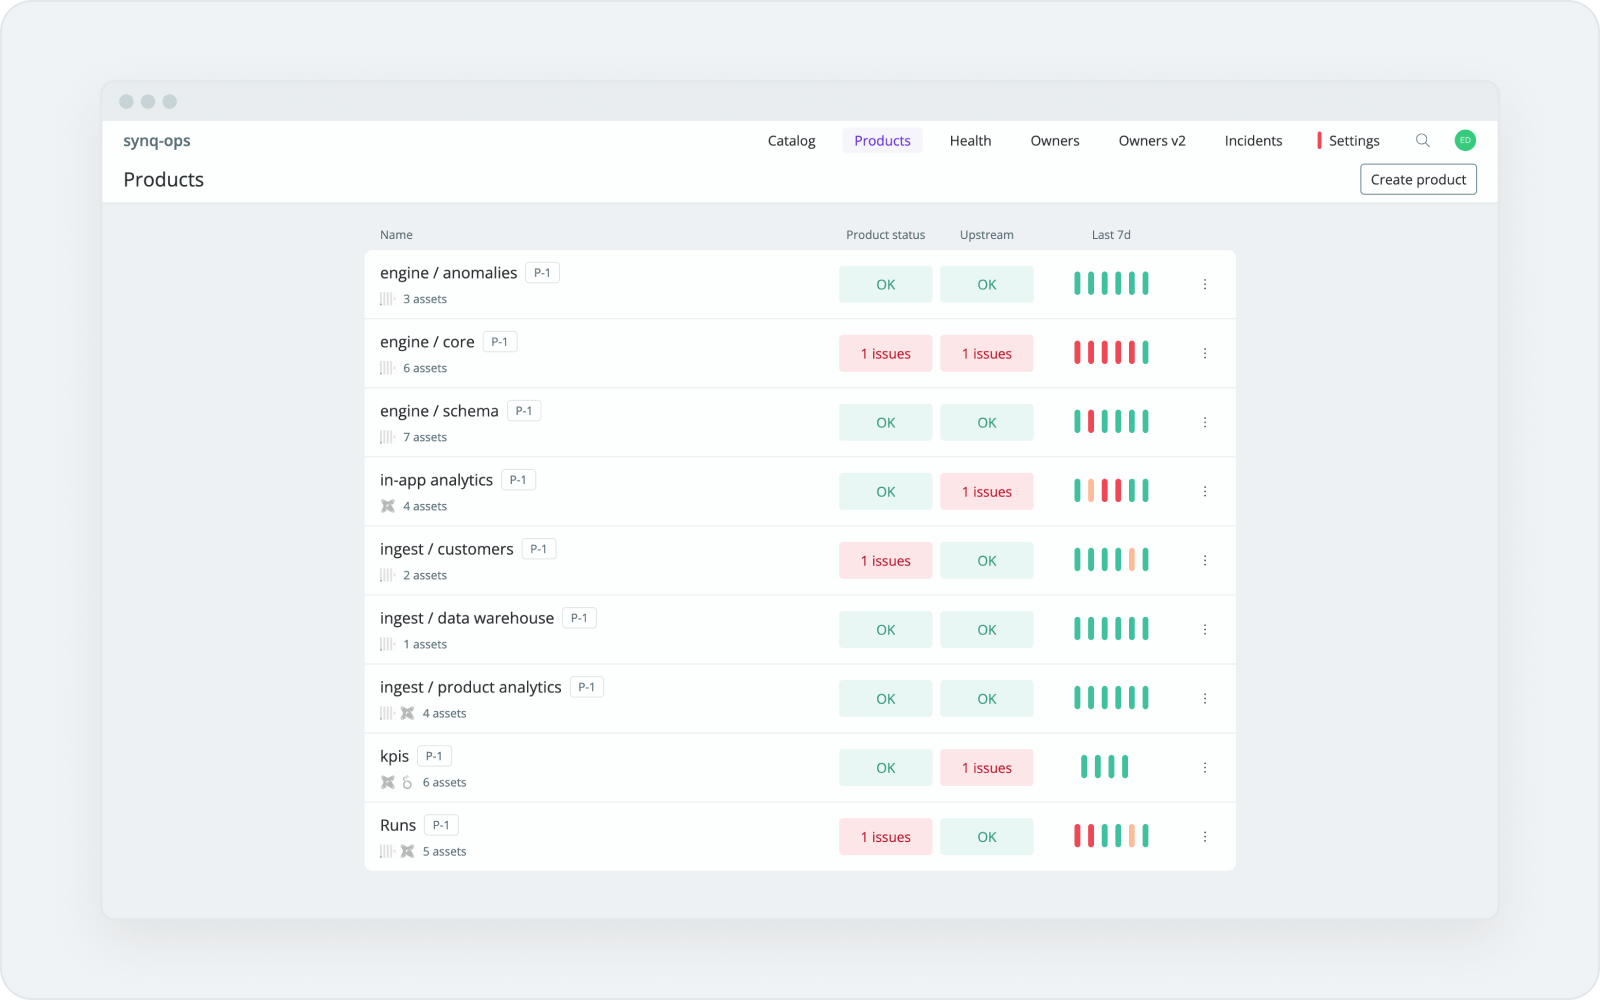The width and height of the screenshot is (1600, 1000).
Task: Open the options menu for the Runs row
Action: click(x=1205, y=836)
